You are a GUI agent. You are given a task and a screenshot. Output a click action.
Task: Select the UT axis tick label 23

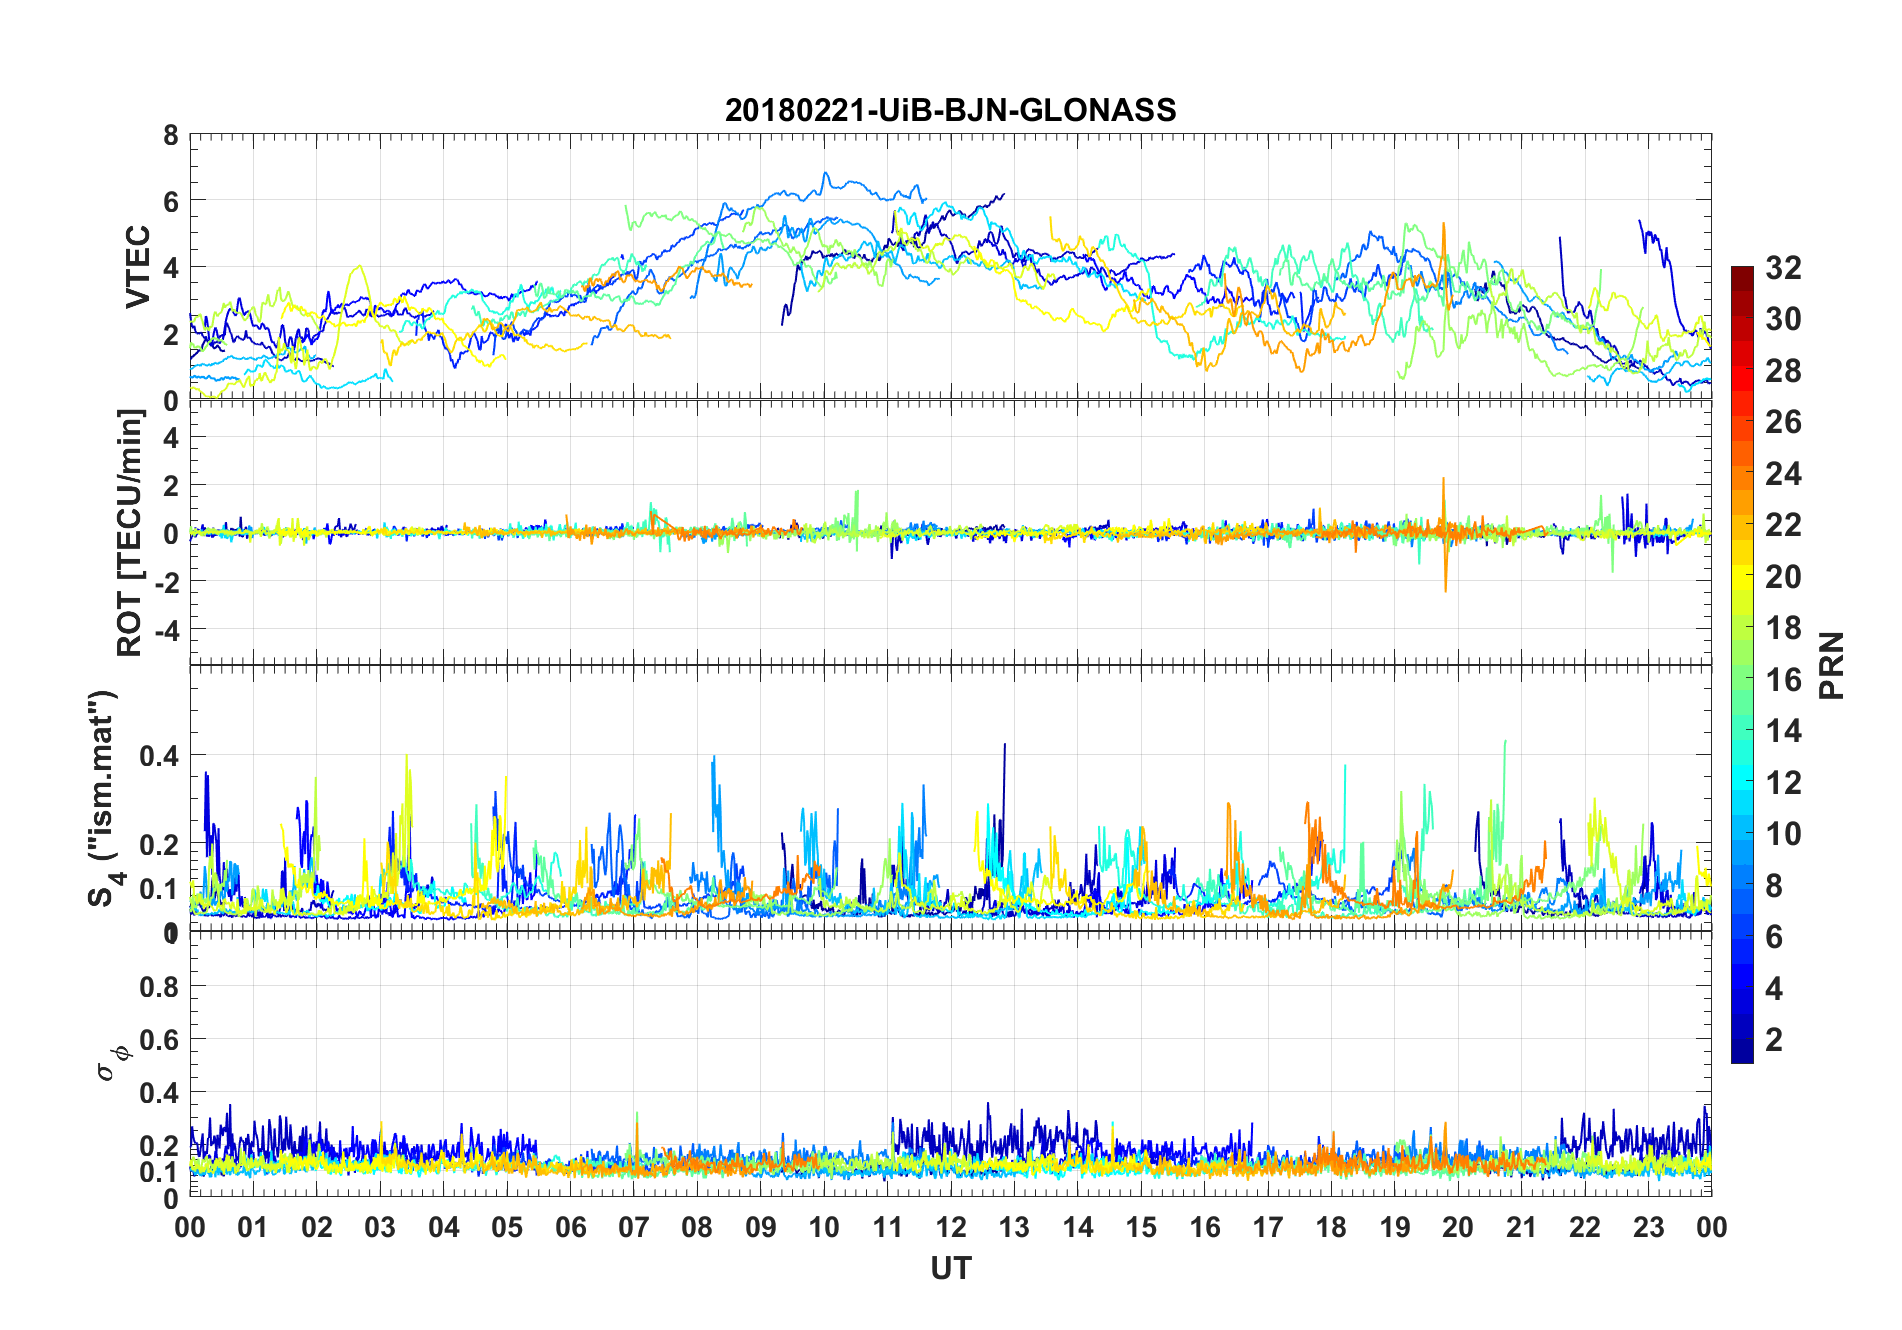[1649, 1227]
